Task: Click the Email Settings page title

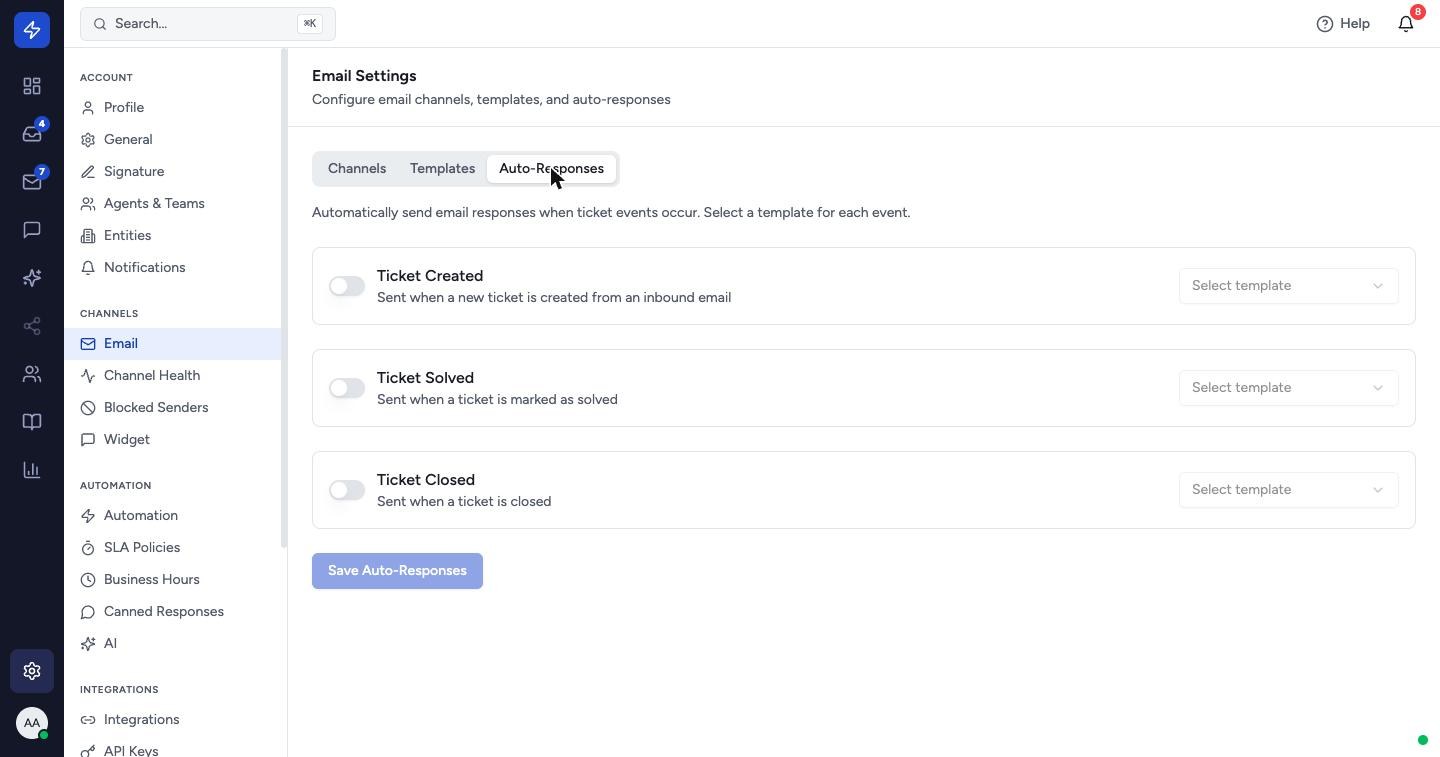Action: point(364,76)
